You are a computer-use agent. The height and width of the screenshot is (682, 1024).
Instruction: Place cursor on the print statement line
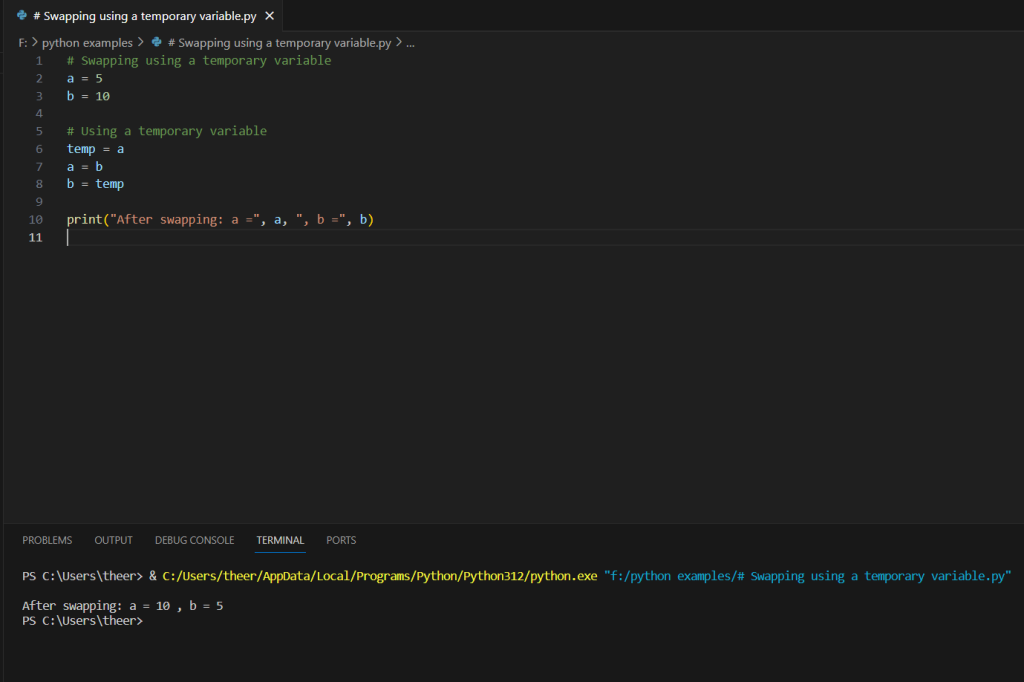pos(220,220)
